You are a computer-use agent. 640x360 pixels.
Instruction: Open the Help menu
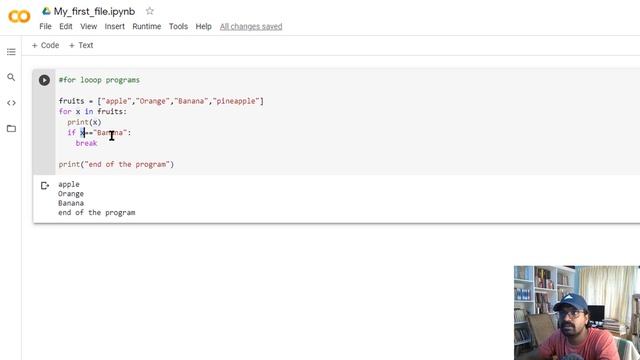pyautogui.click(x=203, y=27)
